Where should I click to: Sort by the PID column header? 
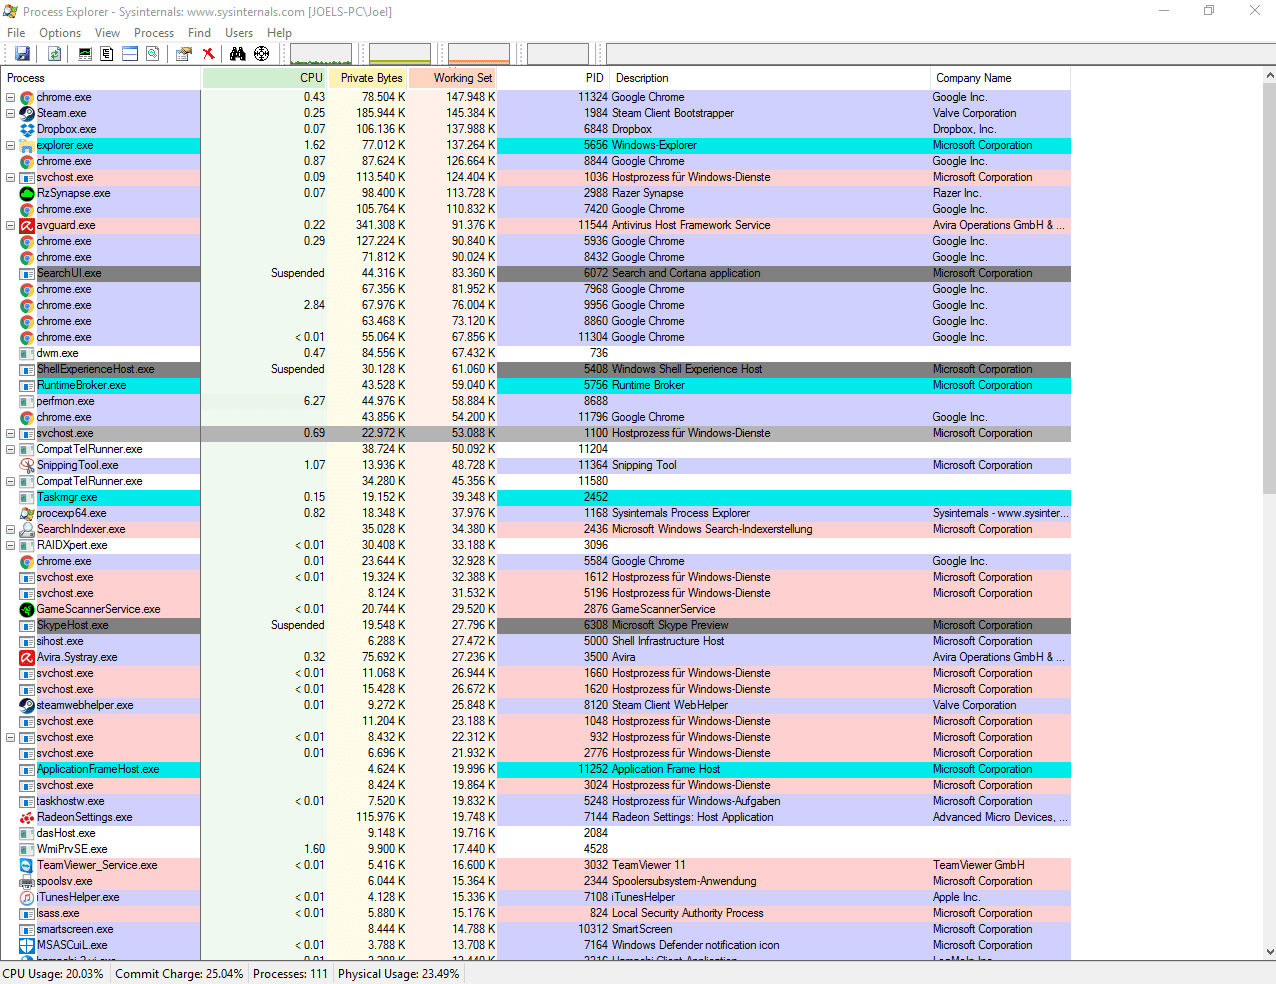point(554,77)
